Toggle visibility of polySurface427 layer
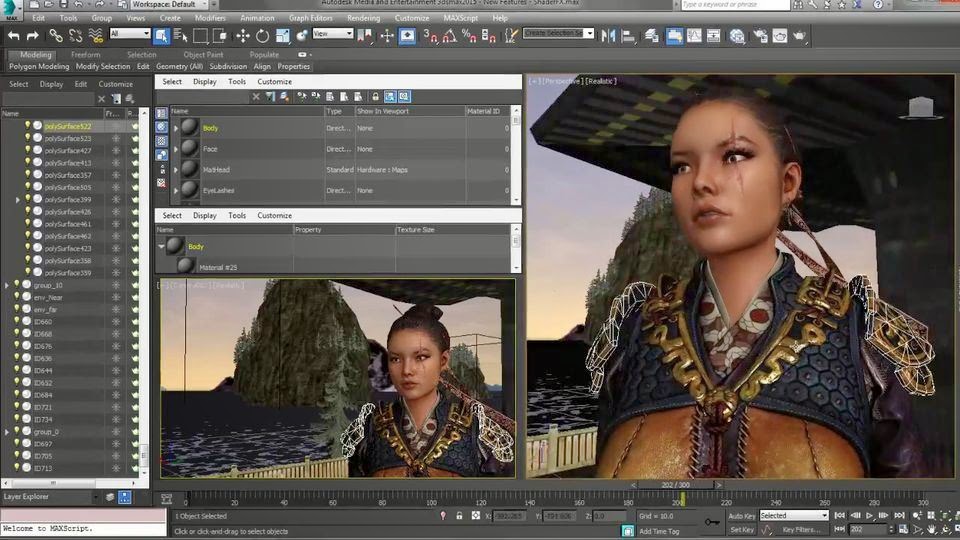Viewport: 960px width, 540px height. click(x=27, y=151)
